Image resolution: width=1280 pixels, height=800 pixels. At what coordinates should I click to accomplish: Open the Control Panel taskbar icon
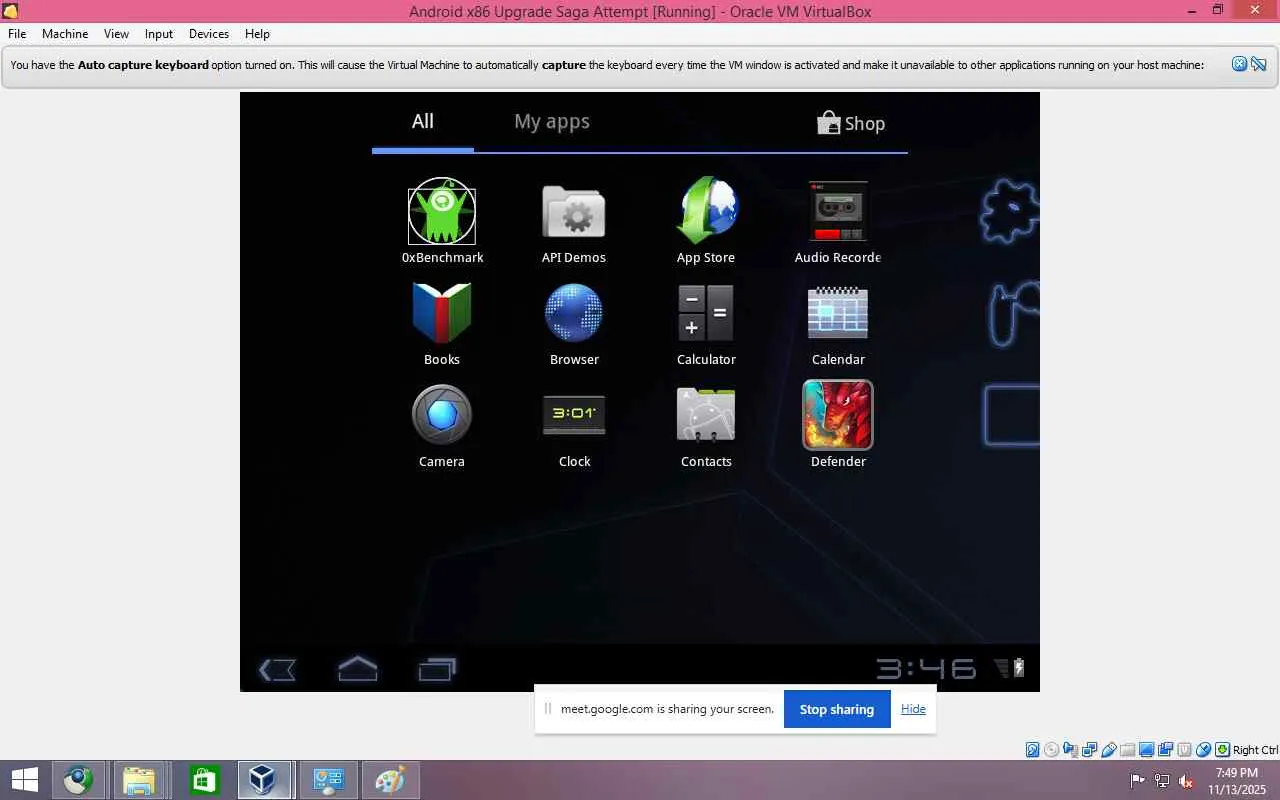(327, 780)
